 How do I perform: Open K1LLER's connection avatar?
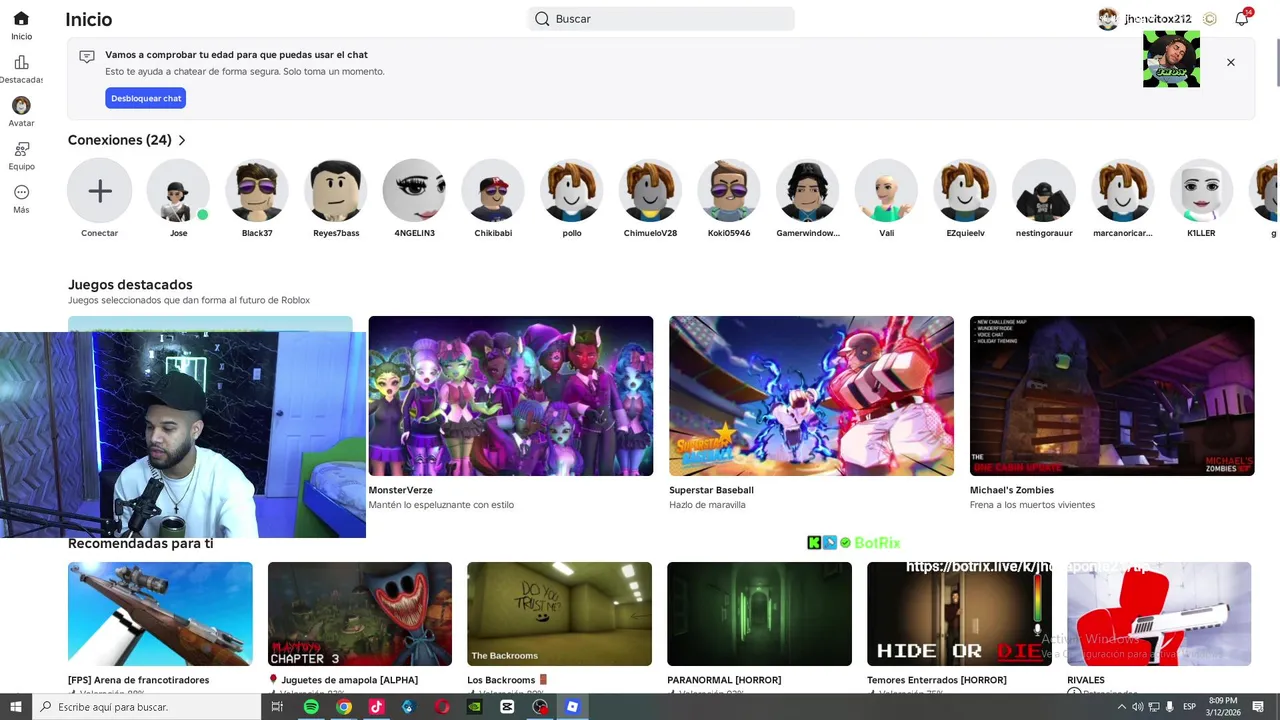pyautogui.click(x=1201, y=190)
